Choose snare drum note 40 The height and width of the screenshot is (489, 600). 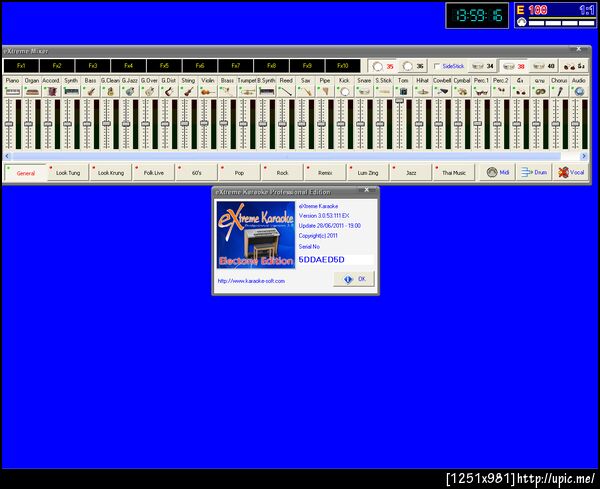coord(543,66)
